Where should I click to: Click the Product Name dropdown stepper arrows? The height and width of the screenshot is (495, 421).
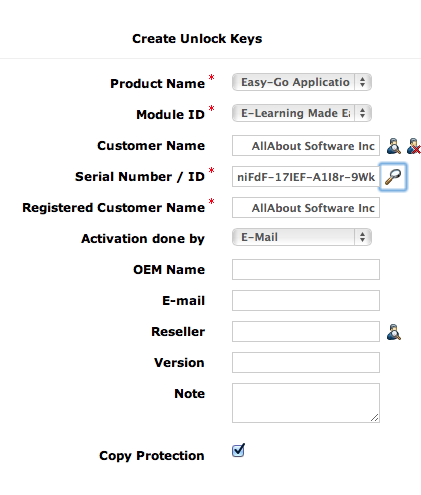tap(363, 82)
